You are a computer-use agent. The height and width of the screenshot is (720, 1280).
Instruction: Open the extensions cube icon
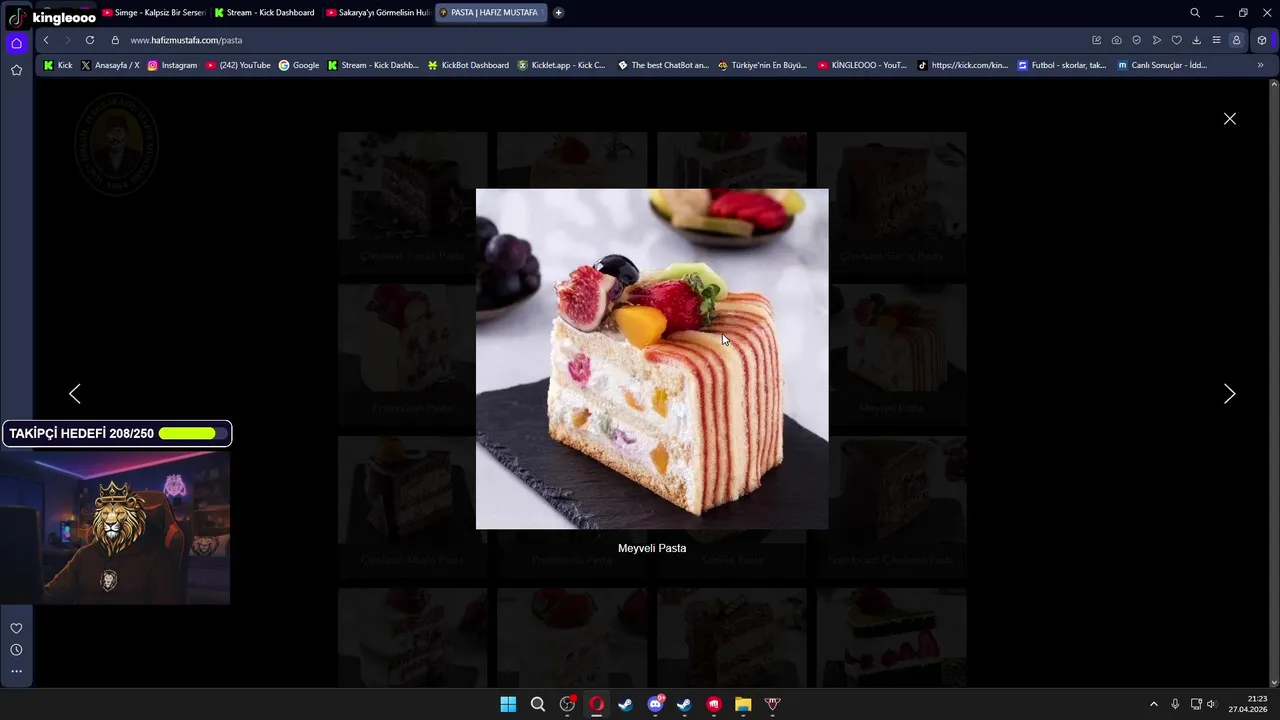[x=1262, y=40]
